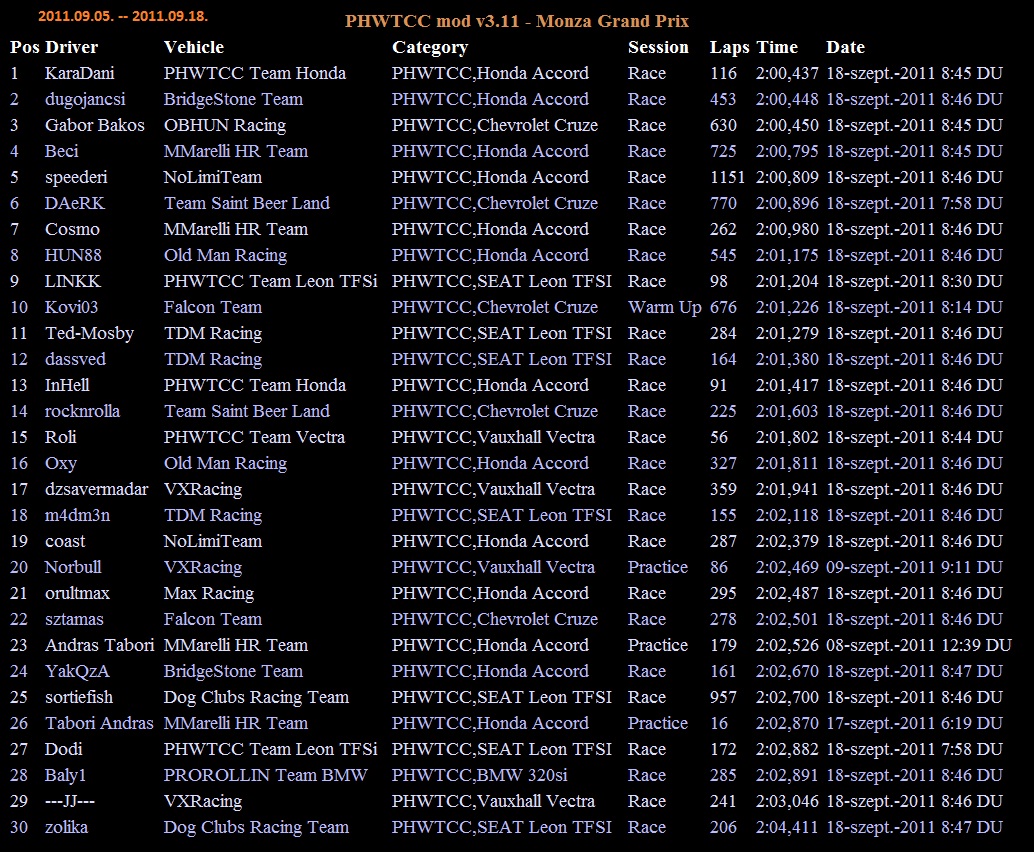Click the Category column header
The width and height of the screenshot is (1034, 852).
[x=430, y=47]
